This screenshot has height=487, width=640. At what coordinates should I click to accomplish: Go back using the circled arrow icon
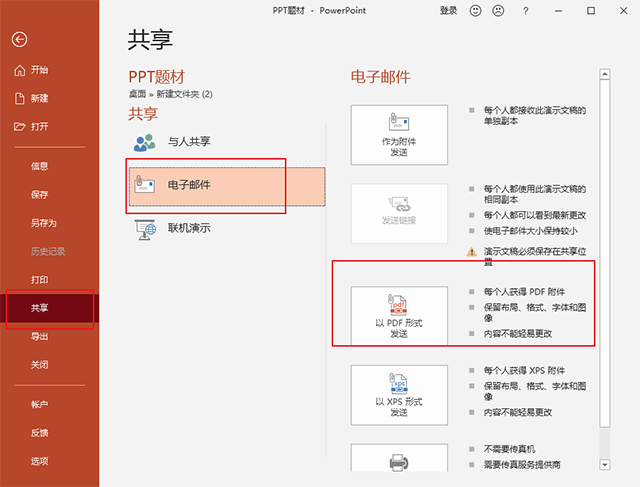pyautogui.click(x=20, y=40)
